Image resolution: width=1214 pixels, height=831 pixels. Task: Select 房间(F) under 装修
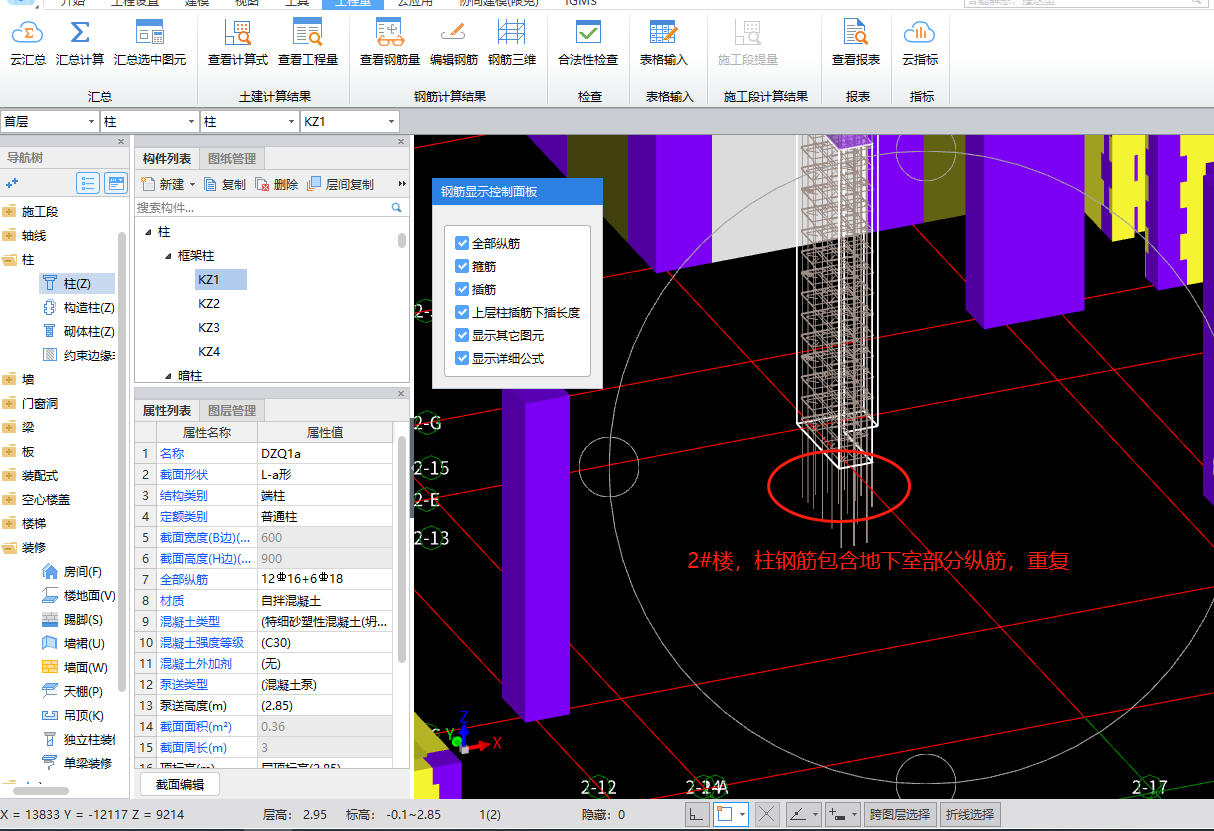point(72,572)
